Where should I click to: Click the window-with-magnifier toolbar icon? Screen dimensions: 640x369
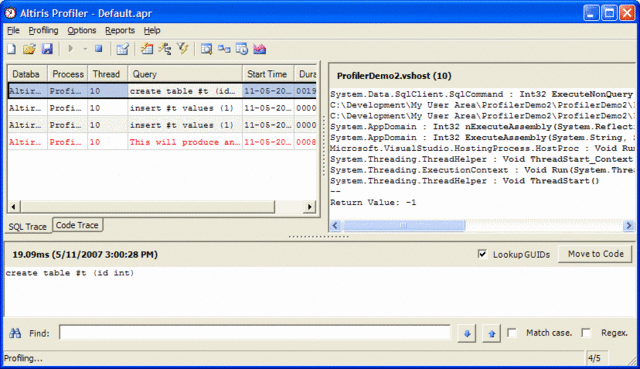pyautogui.click(x=207, y=49)
